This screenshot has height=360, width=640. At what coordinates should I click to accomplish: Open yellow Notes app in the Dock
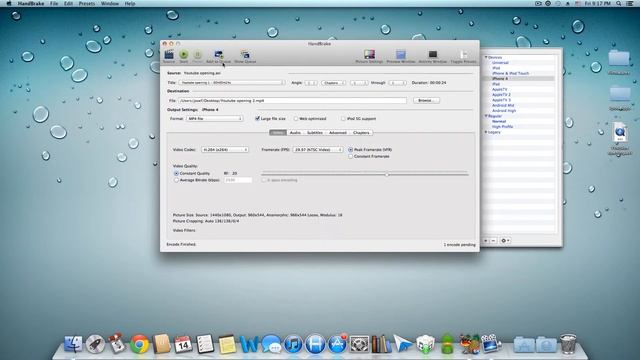227,344
